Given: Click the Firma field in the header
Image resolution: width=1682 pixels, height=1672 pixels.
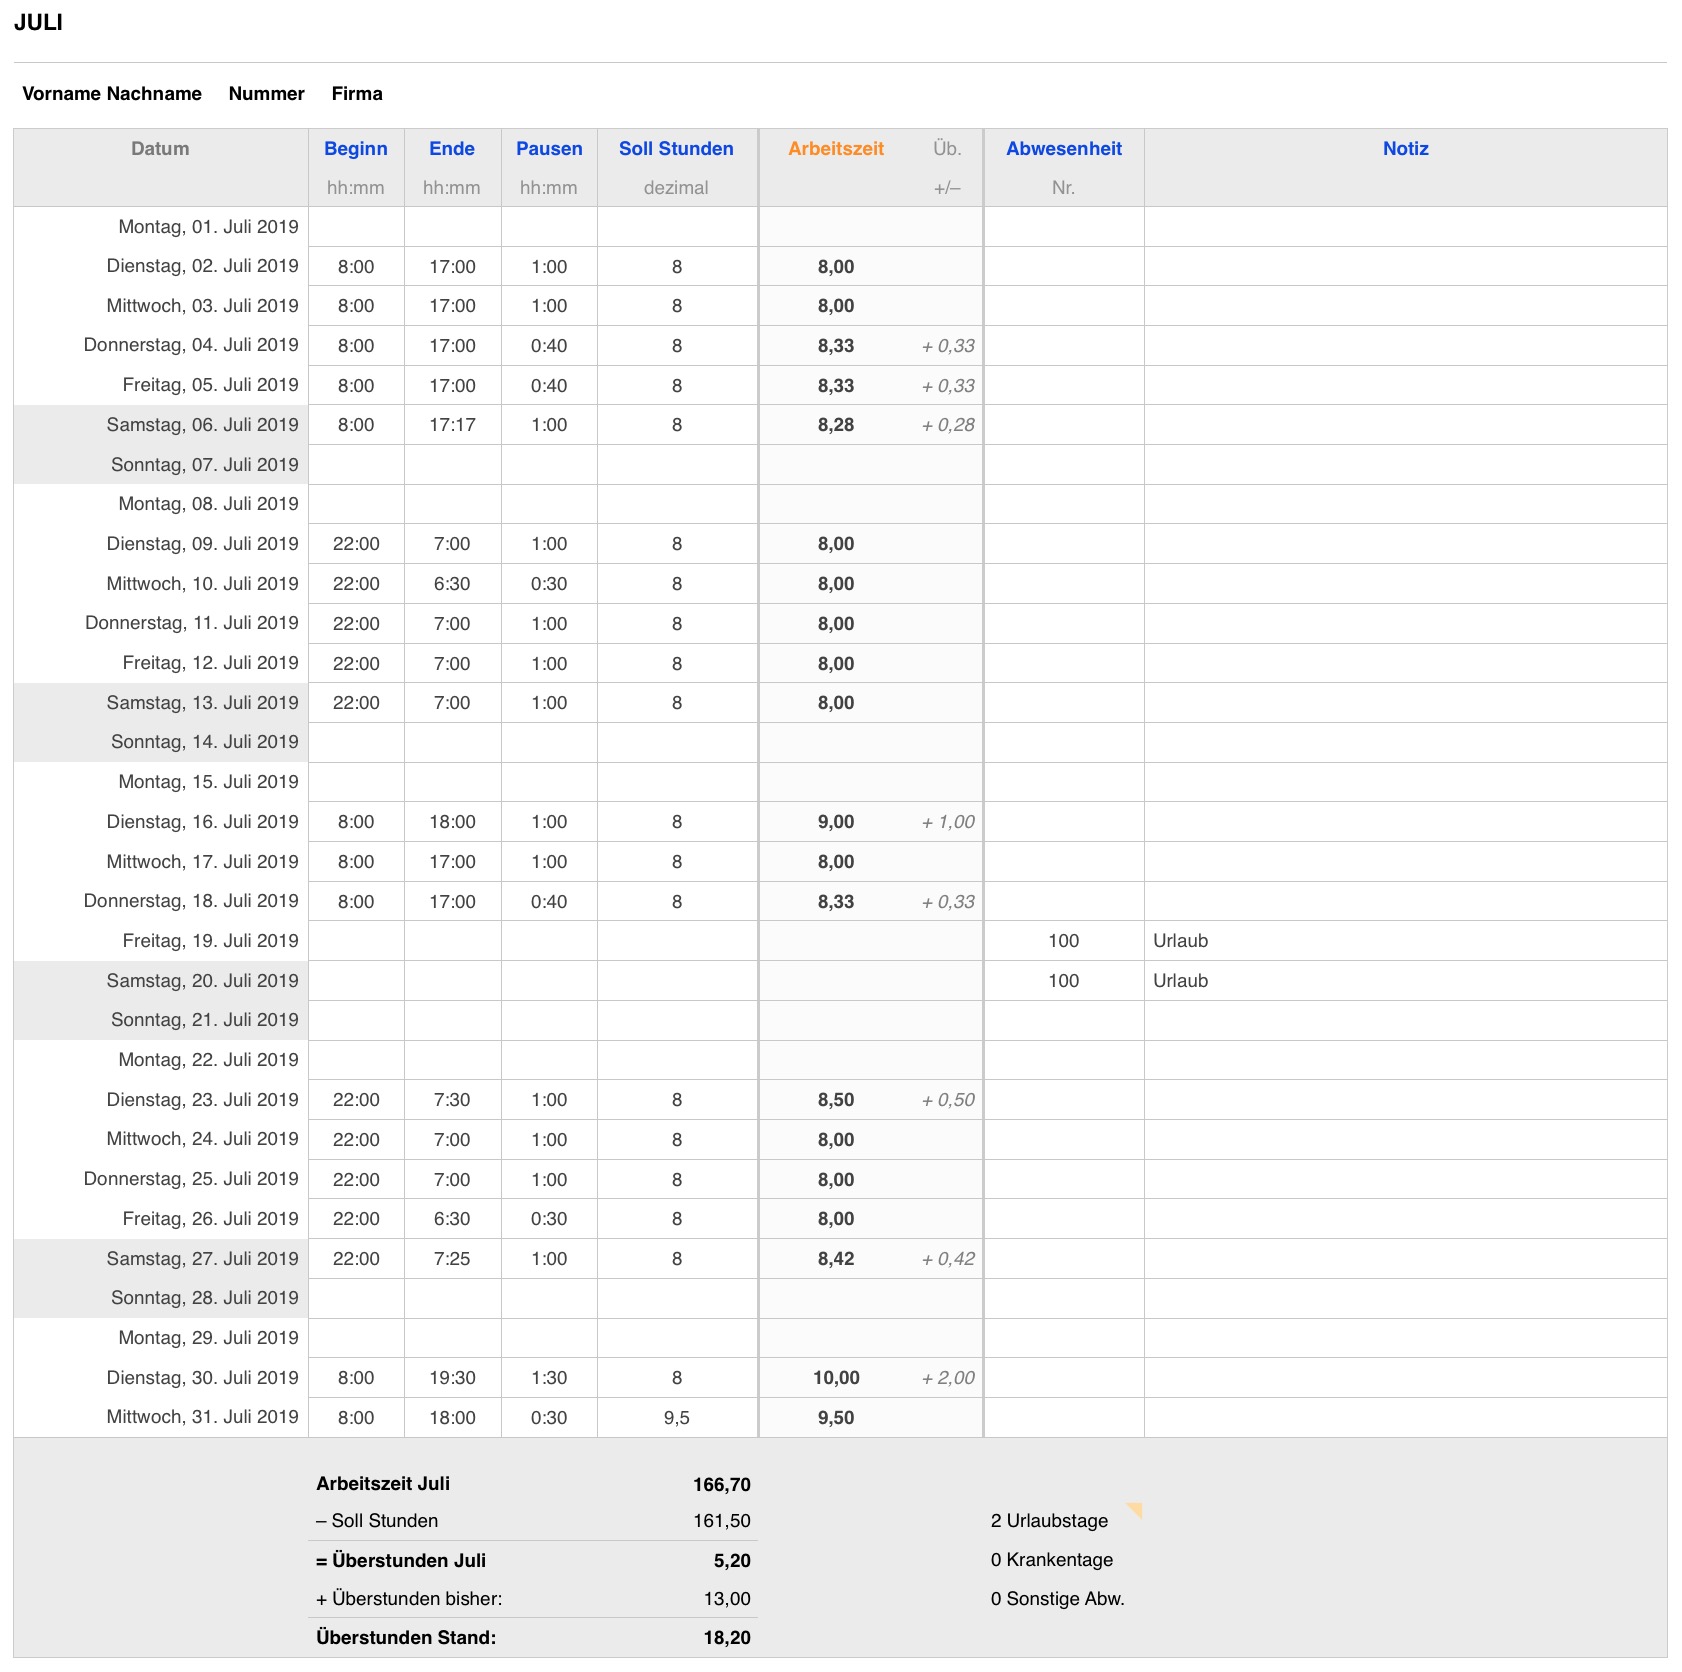Looking at the screenshot, I should pos(357,94).
